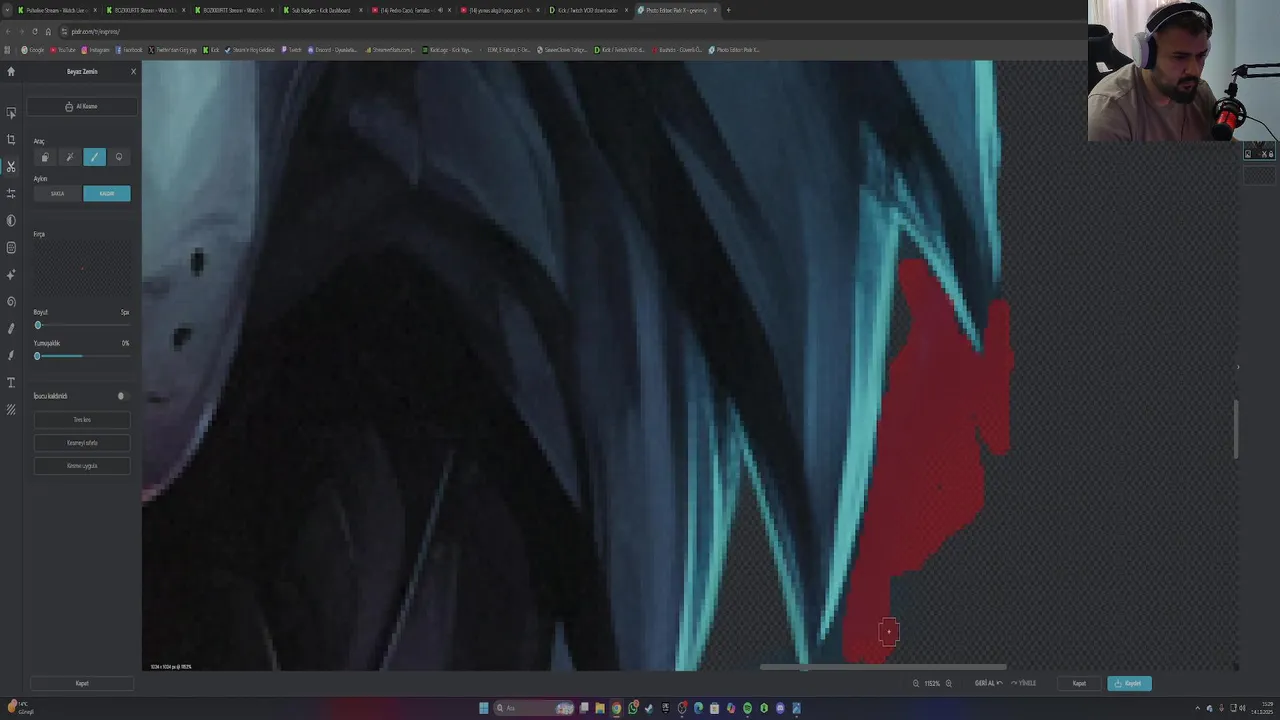Show hidden system tray icons
This screenshot has width=1280, height=720.
(1199, 708)
